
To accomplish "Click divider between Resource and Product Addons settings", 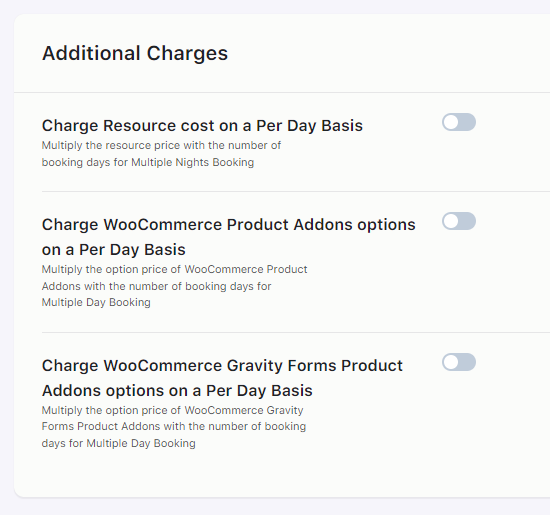I will pyautogui.click(x=296, y=192).
